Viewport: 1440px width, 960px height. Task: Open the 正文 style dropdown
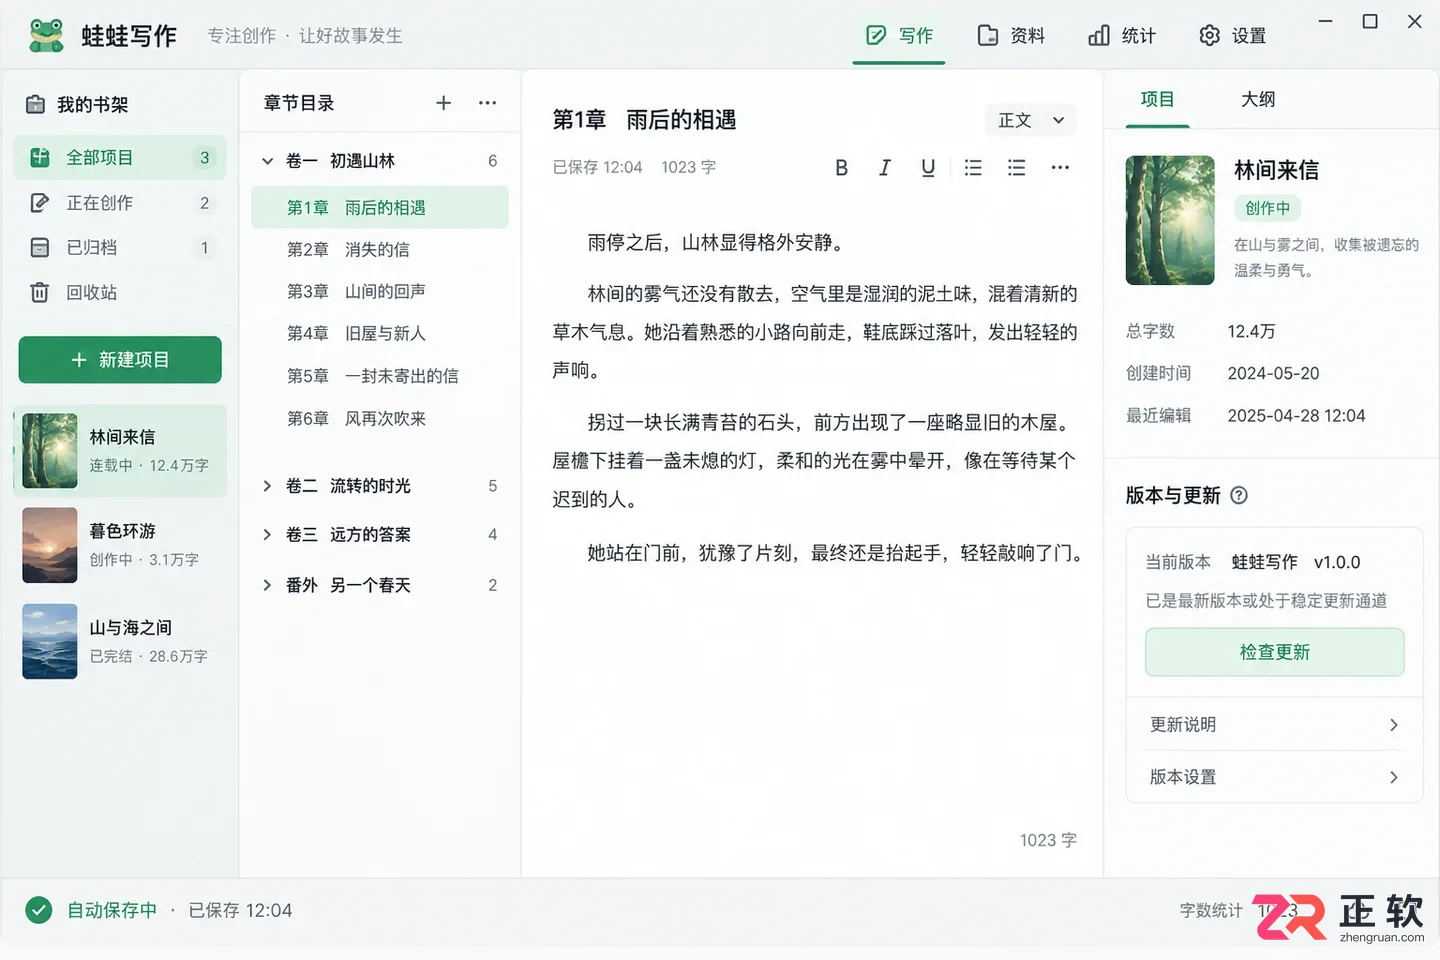(x=1031, y=120)
